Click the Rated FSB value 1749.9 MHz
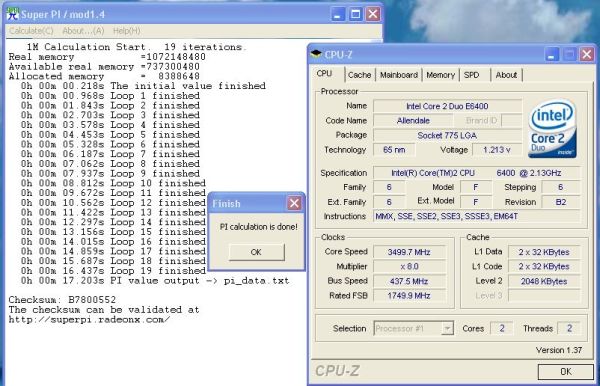600x386 pixels. point(409,296)
